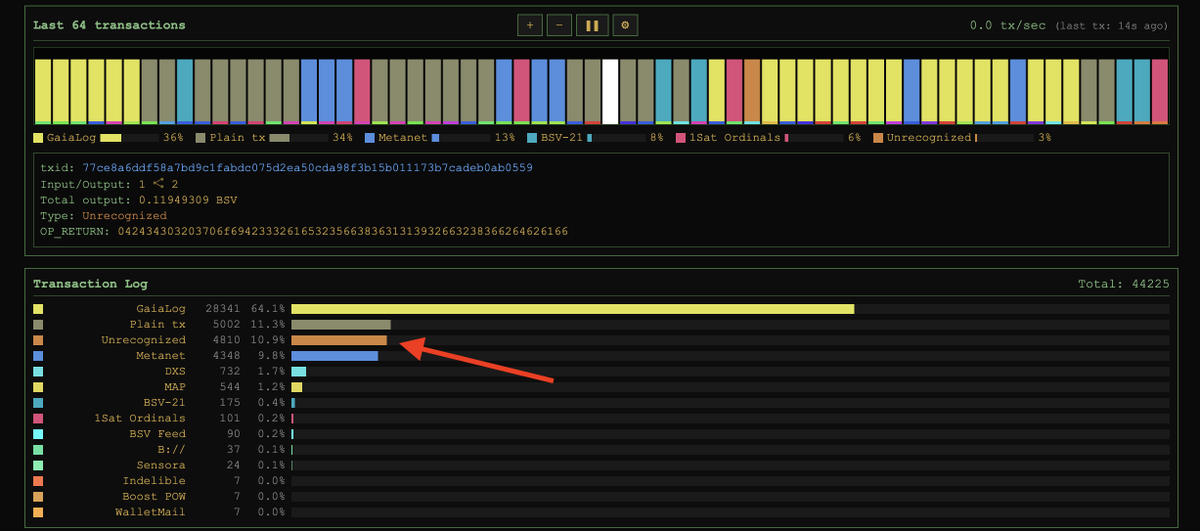Click the BSV Feed color swatch
Viewport: 1200px width, 531px height.
[x=38, y=434]
